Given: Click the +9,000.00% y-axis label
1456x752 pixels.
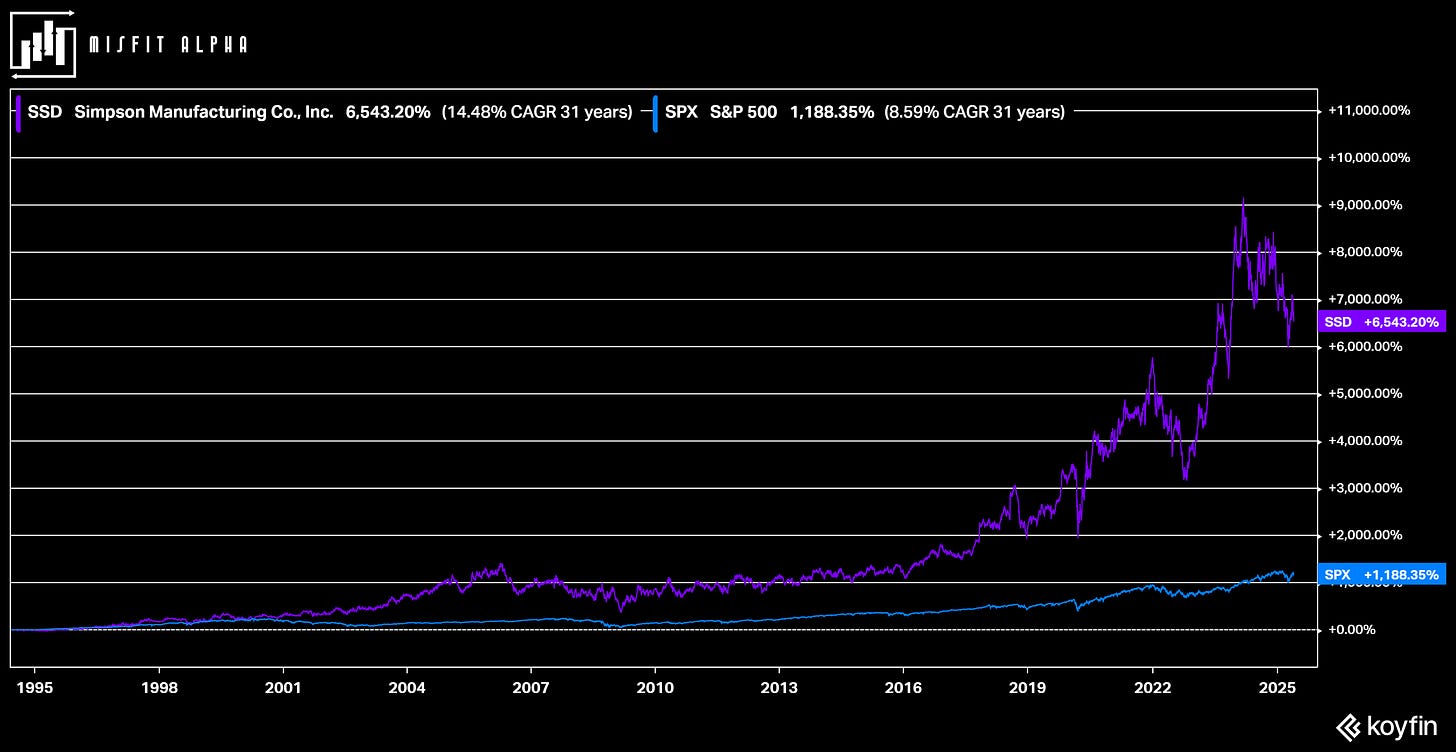Looking at the screenshot, I should coord(1366,205).
